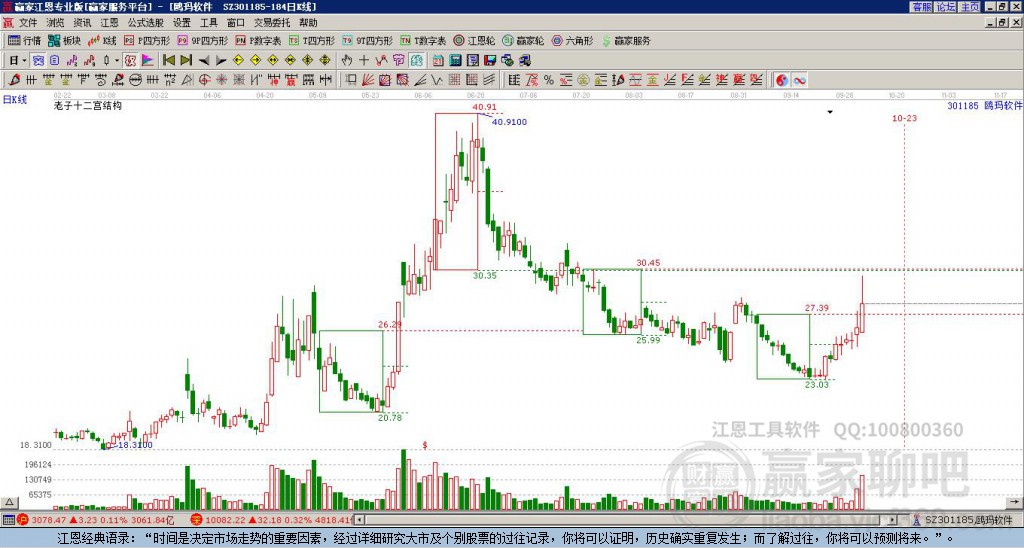The height and width of the screenshot is (548, 1024).
Task: Click the horizontal scrollbar left arrow
Action: click(359, 520)
